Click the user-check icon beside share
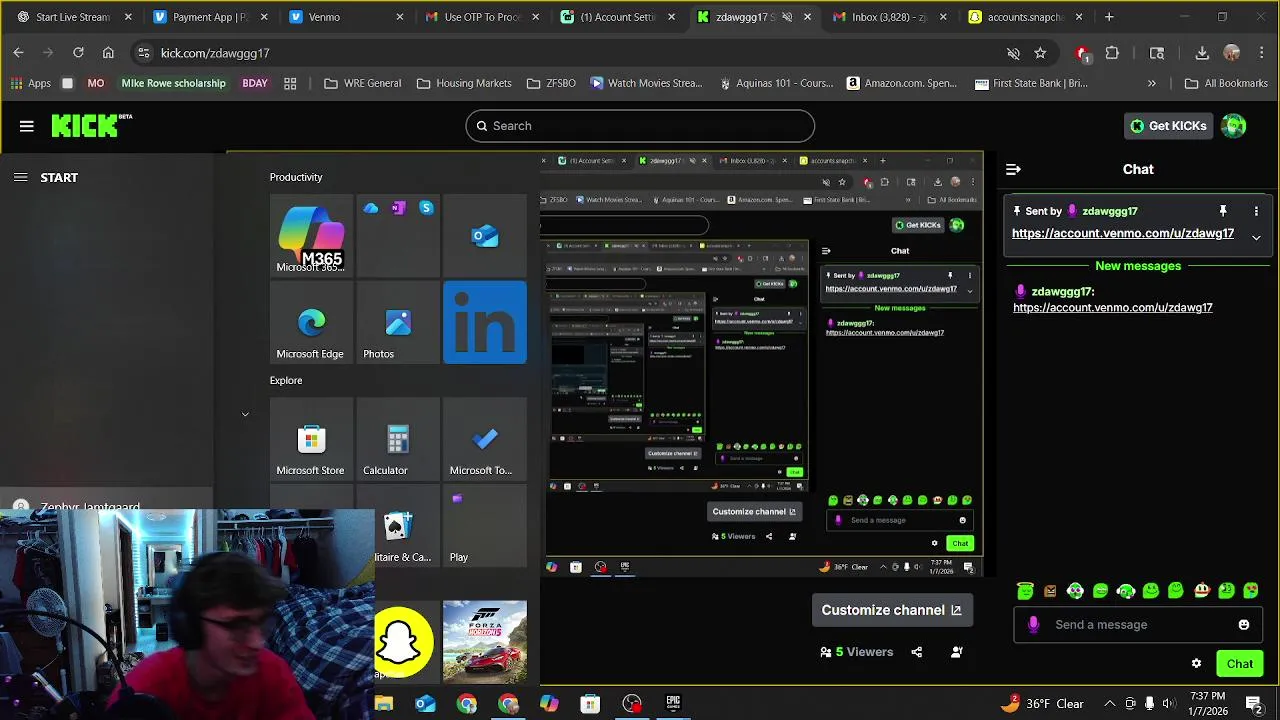The image size is (1280, 720). point(957,652)
